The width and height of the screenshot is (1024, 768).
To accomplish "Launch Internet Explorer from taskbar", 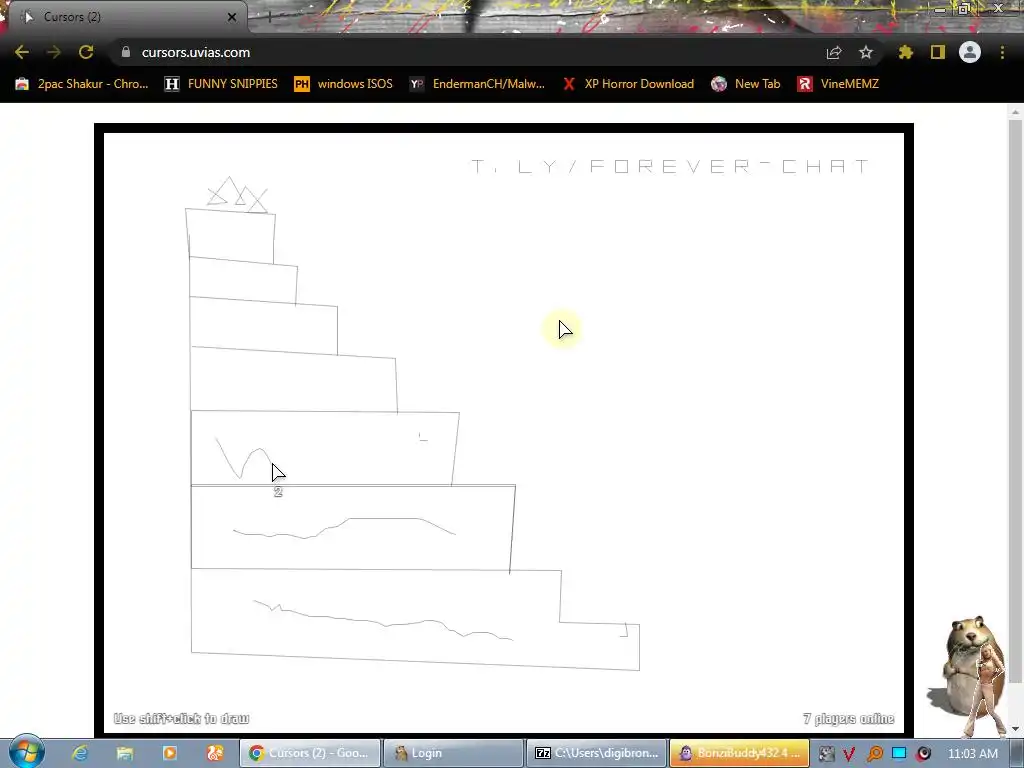I will [x=80, y=753].
